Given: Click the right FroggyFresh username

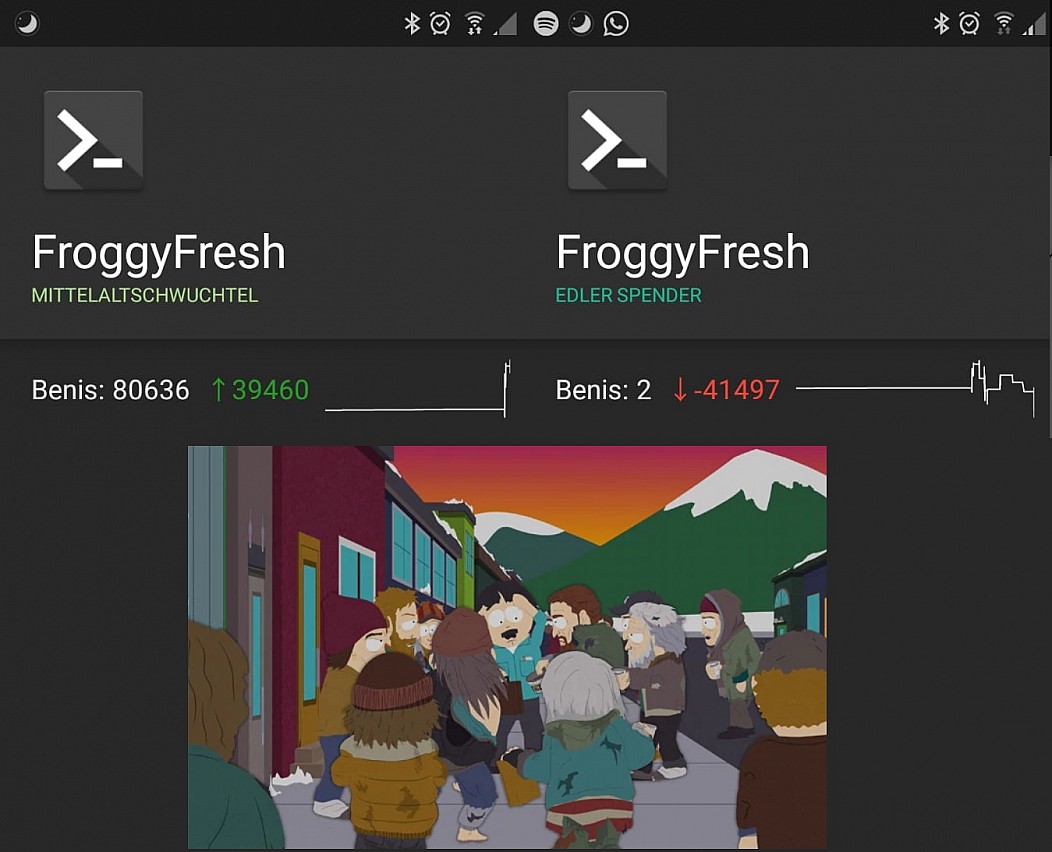Looking at the screenshot, I should coord(683,254).
